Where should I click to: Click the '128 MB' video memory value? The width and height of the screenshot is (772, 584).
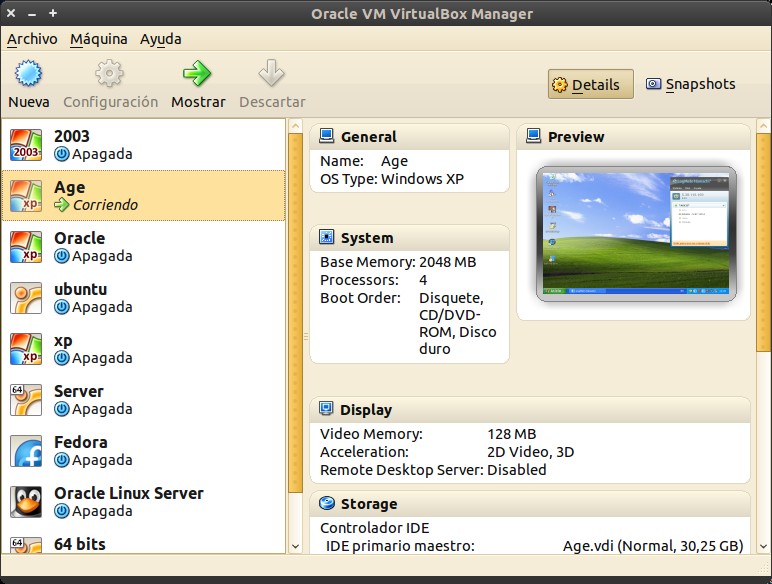(x=512, y=434)
